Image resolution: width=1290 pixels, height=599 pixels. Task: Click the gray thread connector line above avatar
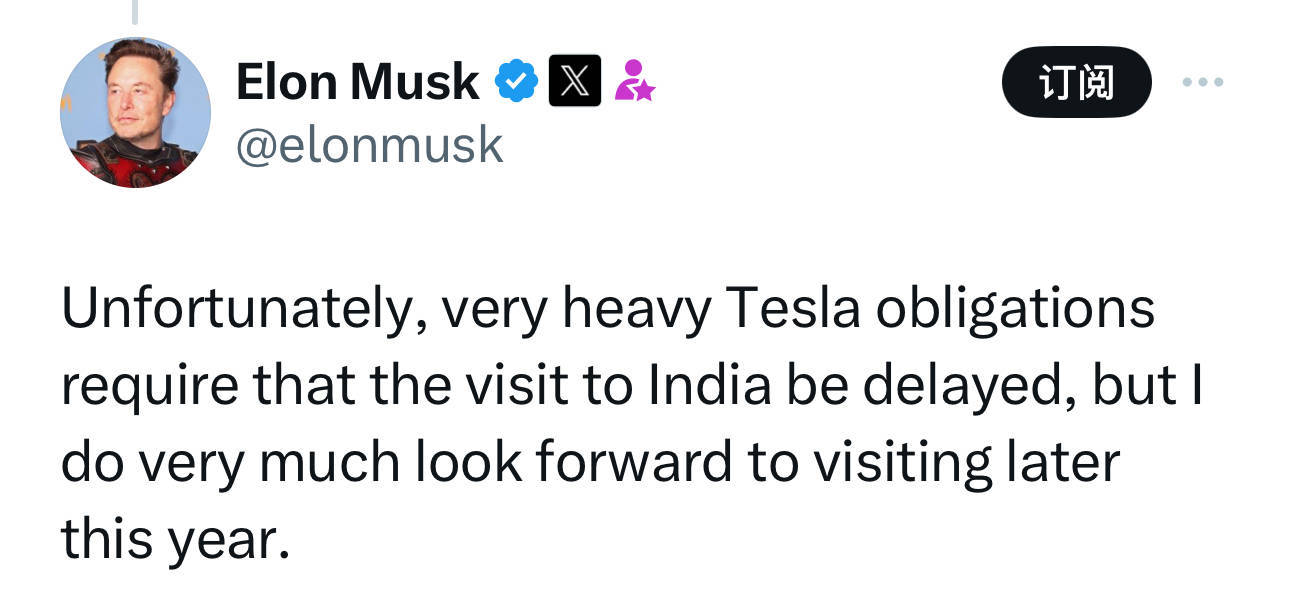point(135,12)
